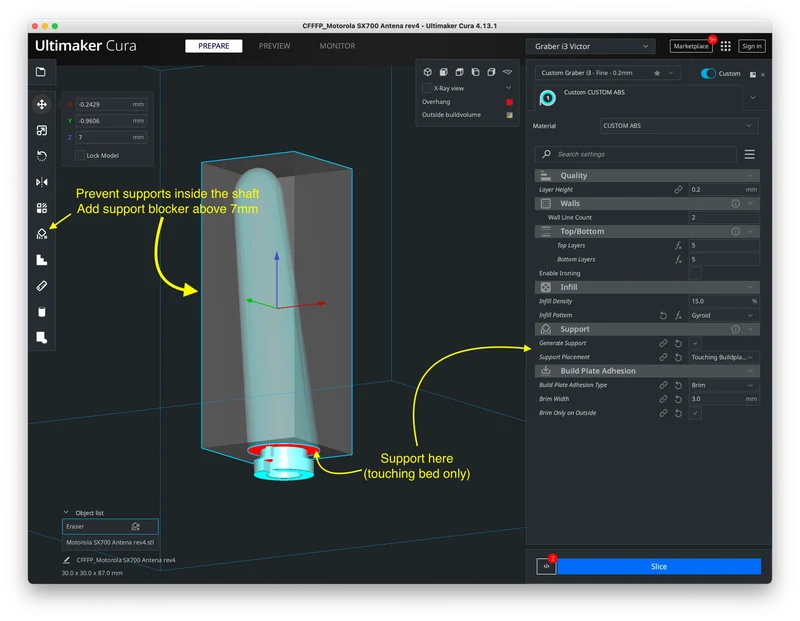This screenshot has width=800, height=621.
Task: Click Sign in button
Action: [x=752, y=46]
